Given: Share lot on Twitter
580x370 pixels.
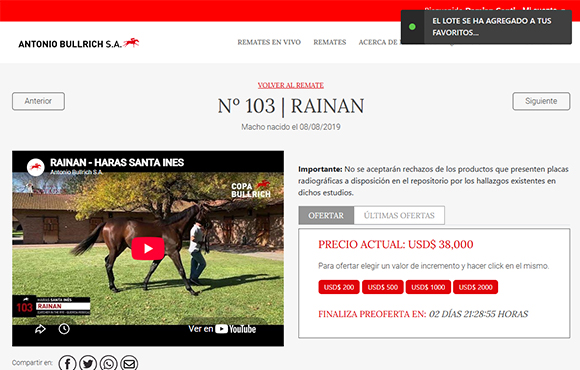Looking at the screenshot, I should point(88,364).
